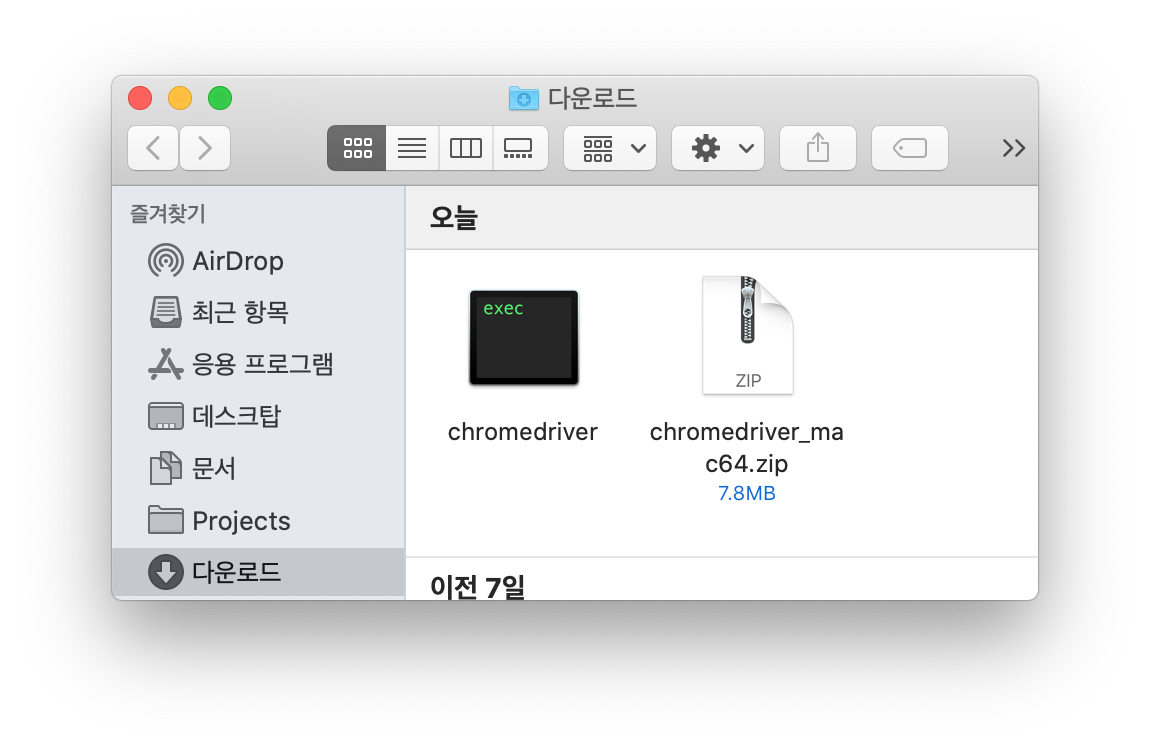Go back with the left arrow button

153,148
